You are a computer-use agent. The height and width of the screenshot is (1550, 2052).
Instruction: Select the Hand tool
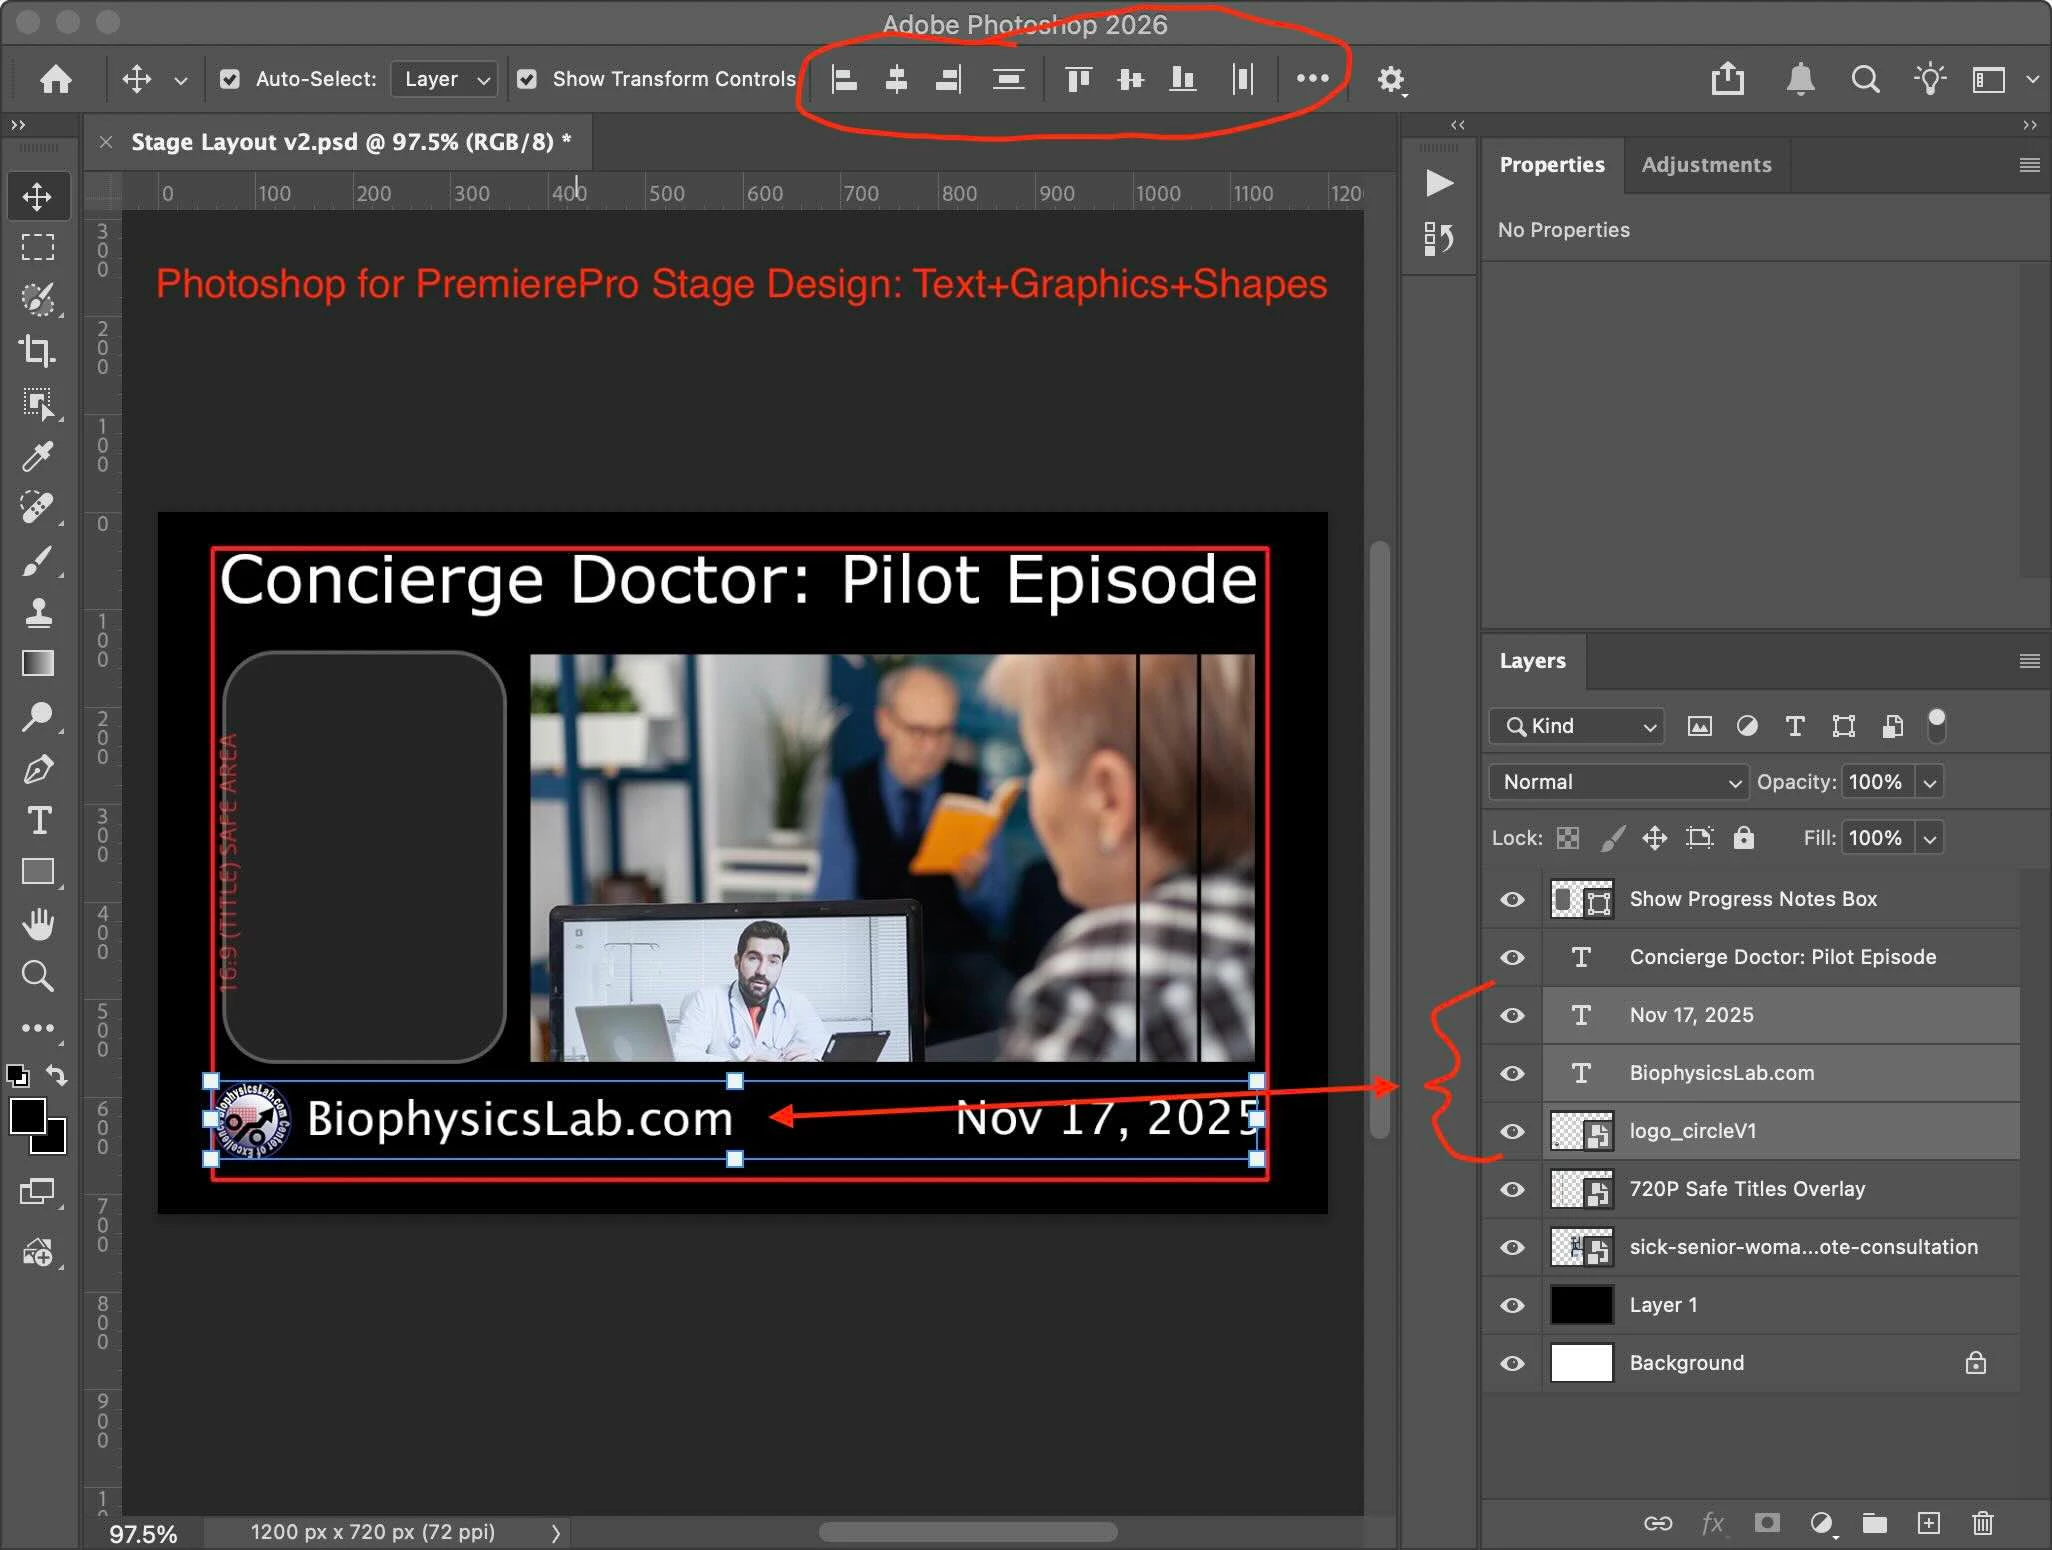pos(38,924)
